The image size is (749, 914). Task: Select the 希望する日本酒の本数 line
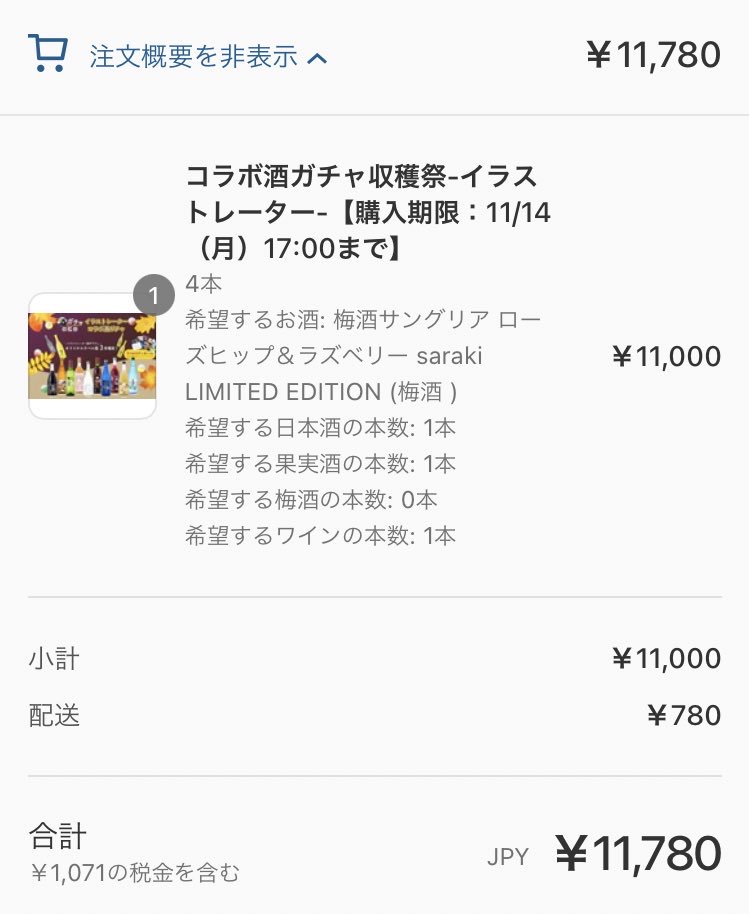click(x=320, y=428)
